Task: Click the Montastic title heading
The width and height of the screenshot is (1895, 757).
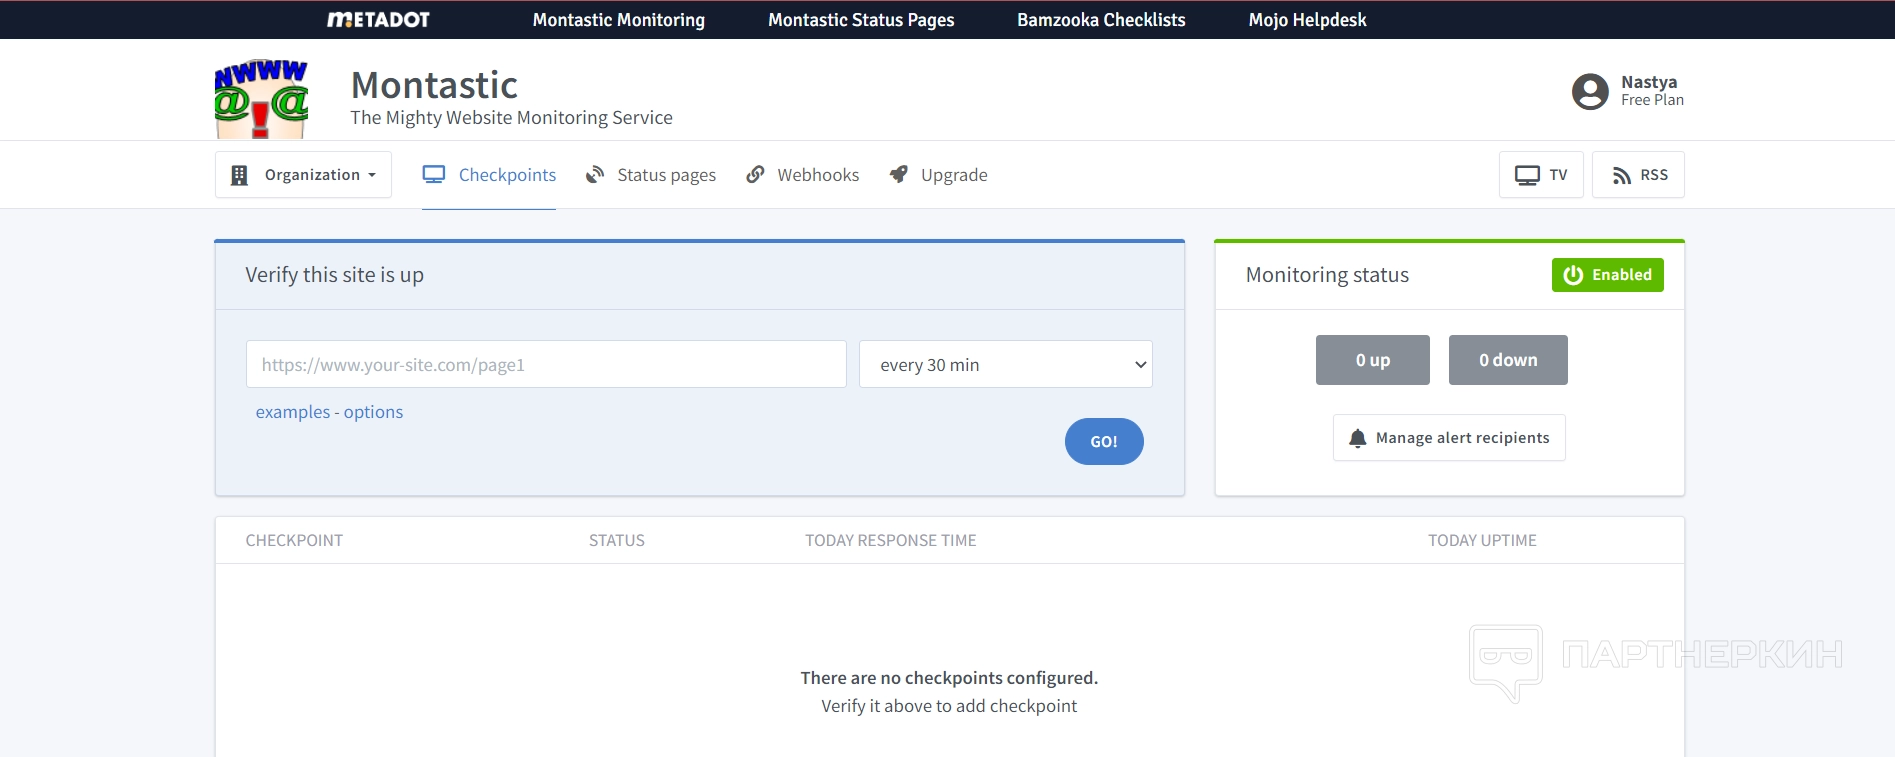Action: pyautogui.click(x=434, y=85)
